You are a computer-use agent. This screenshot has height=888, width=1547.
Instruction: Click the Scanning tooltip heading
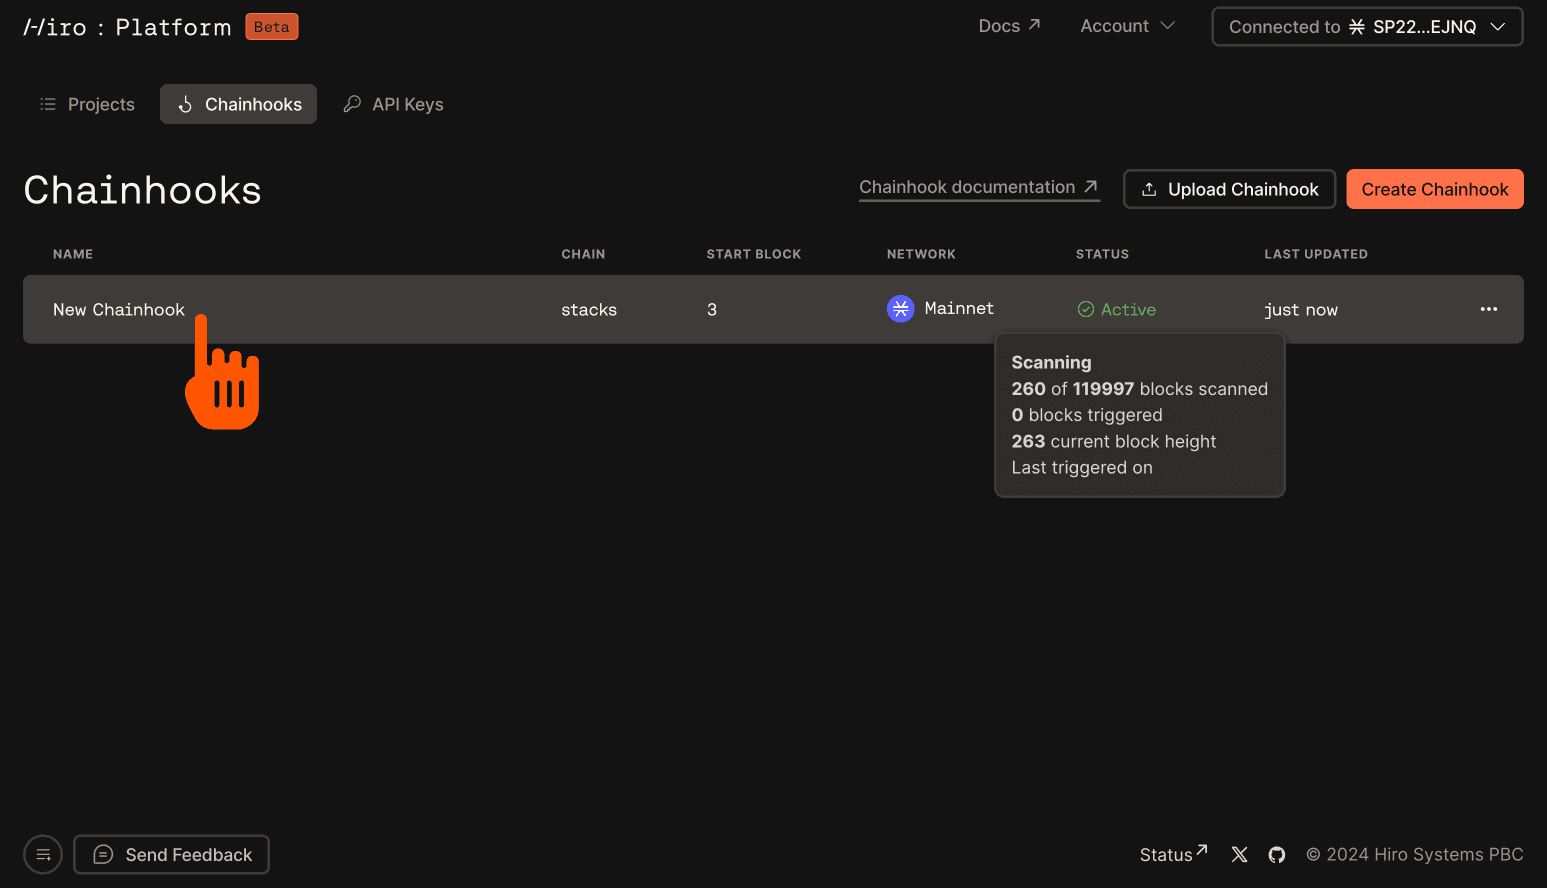[x=1051, y=362]
